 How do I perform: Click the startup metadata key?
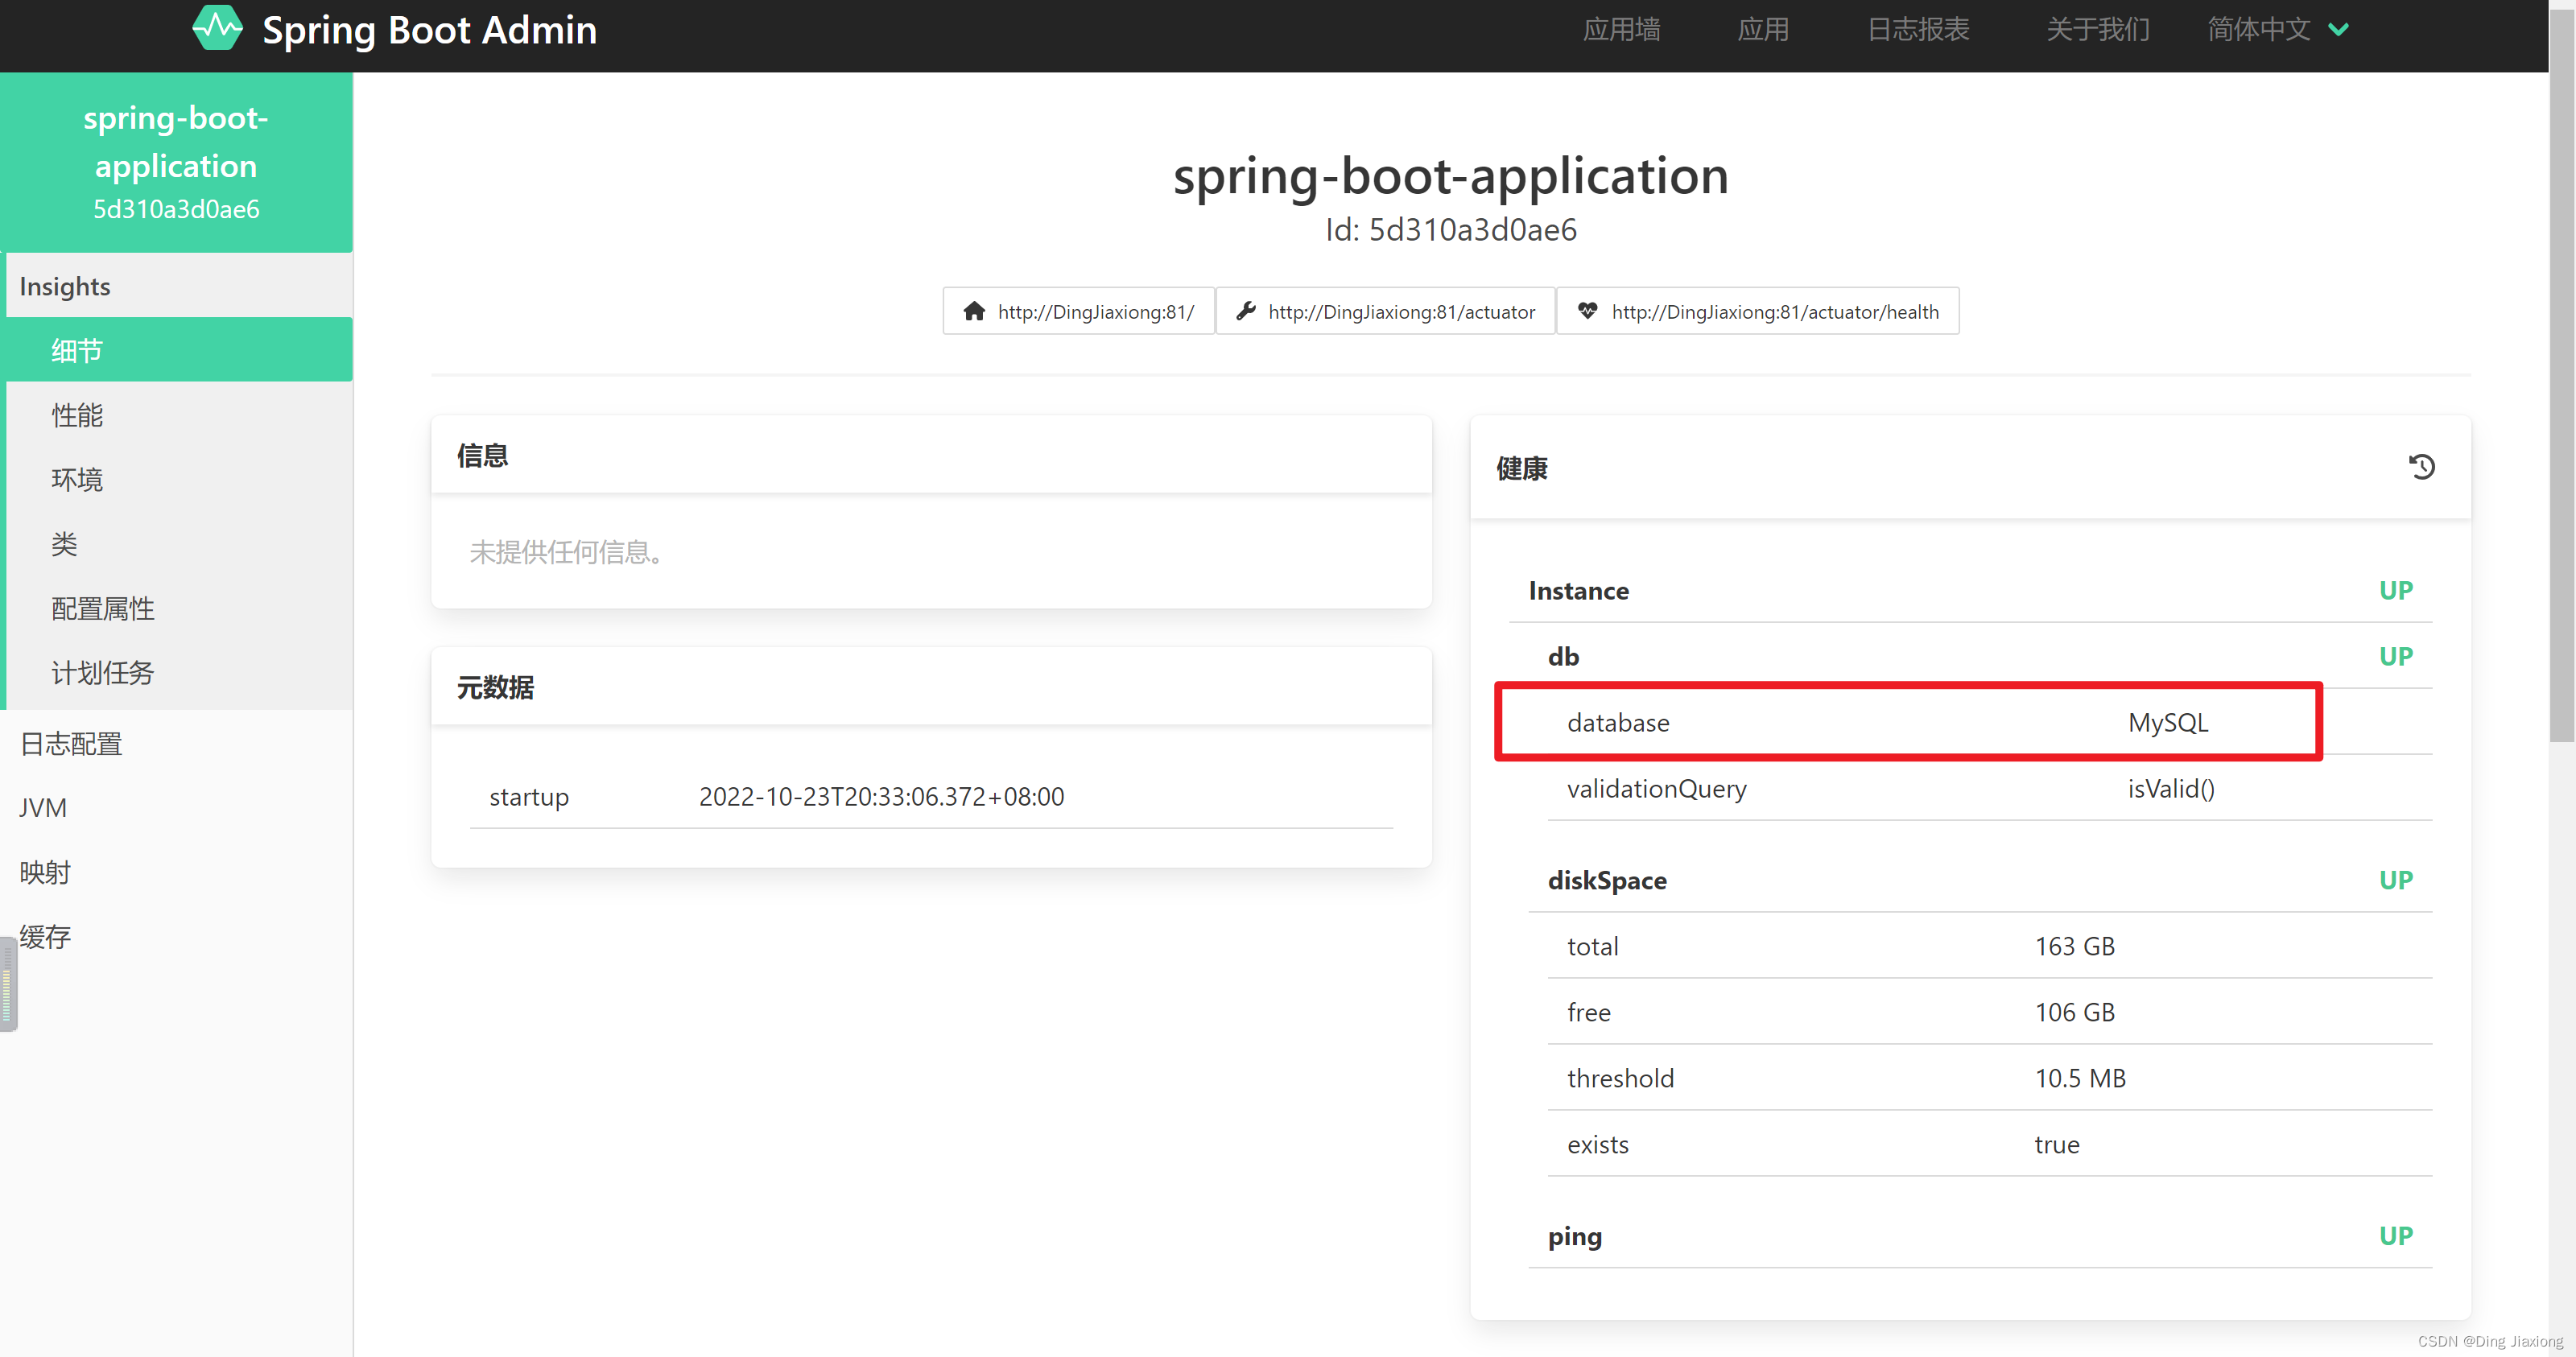(529, 797)
